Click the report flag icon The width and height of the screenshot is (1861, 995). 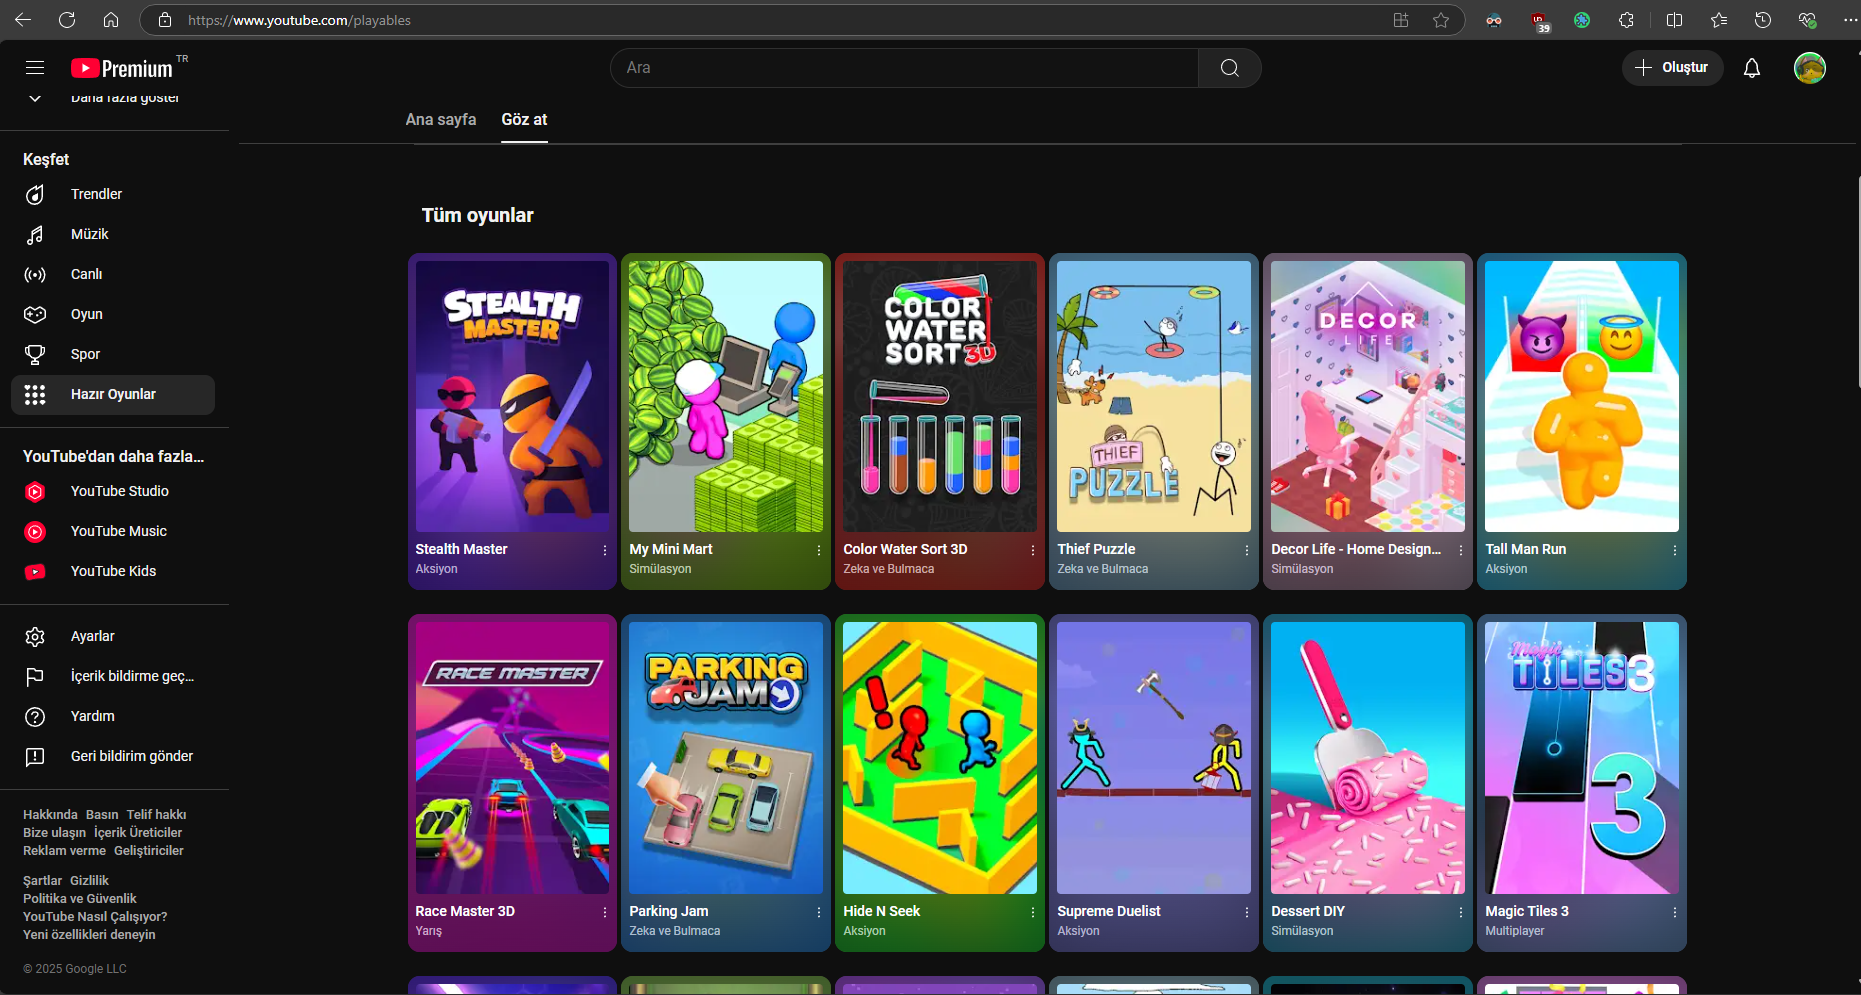pyautogui.click(x=35, y=677)
